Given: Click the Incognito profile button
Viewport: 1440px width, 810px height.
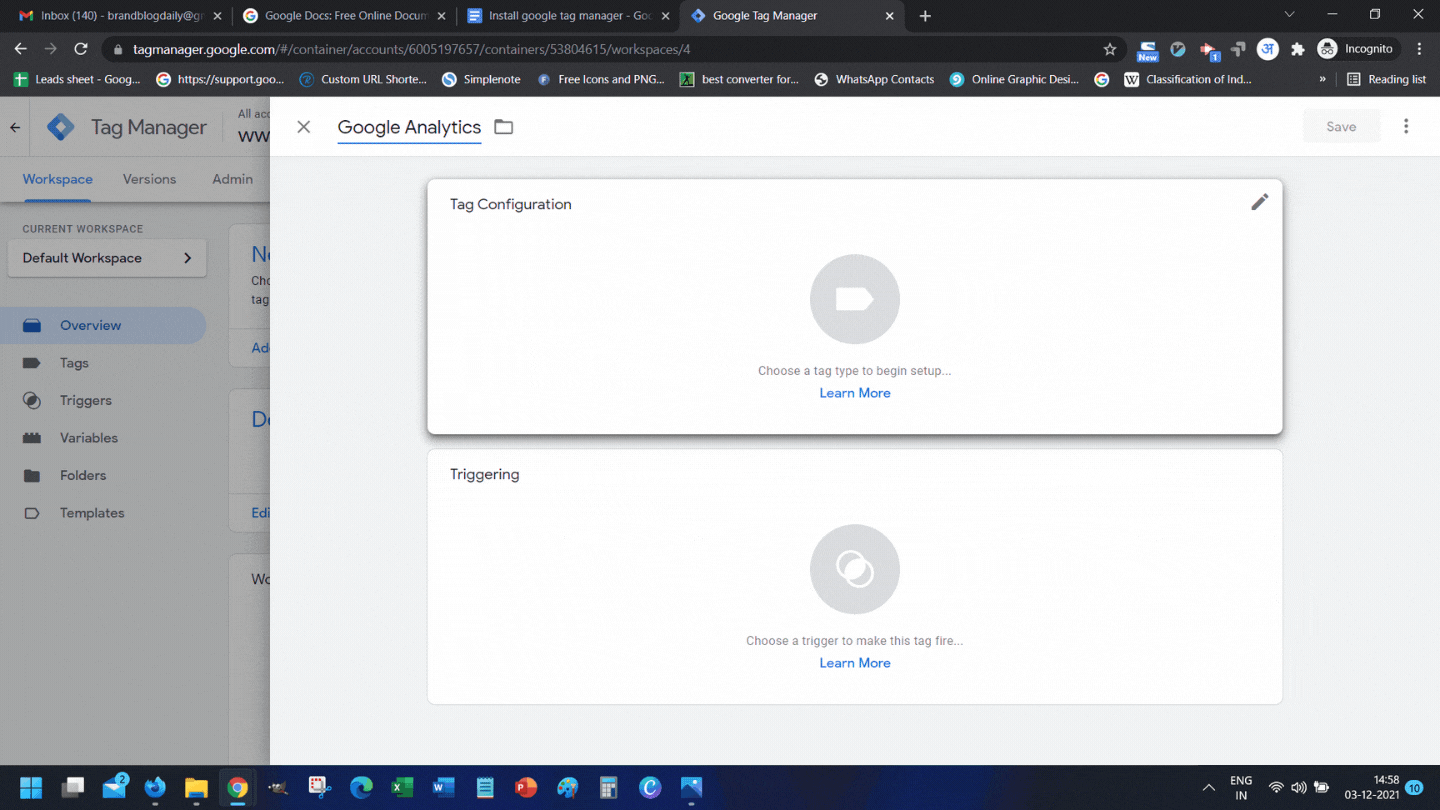Looking at the screenshot, I should (x=1355, y=49).
